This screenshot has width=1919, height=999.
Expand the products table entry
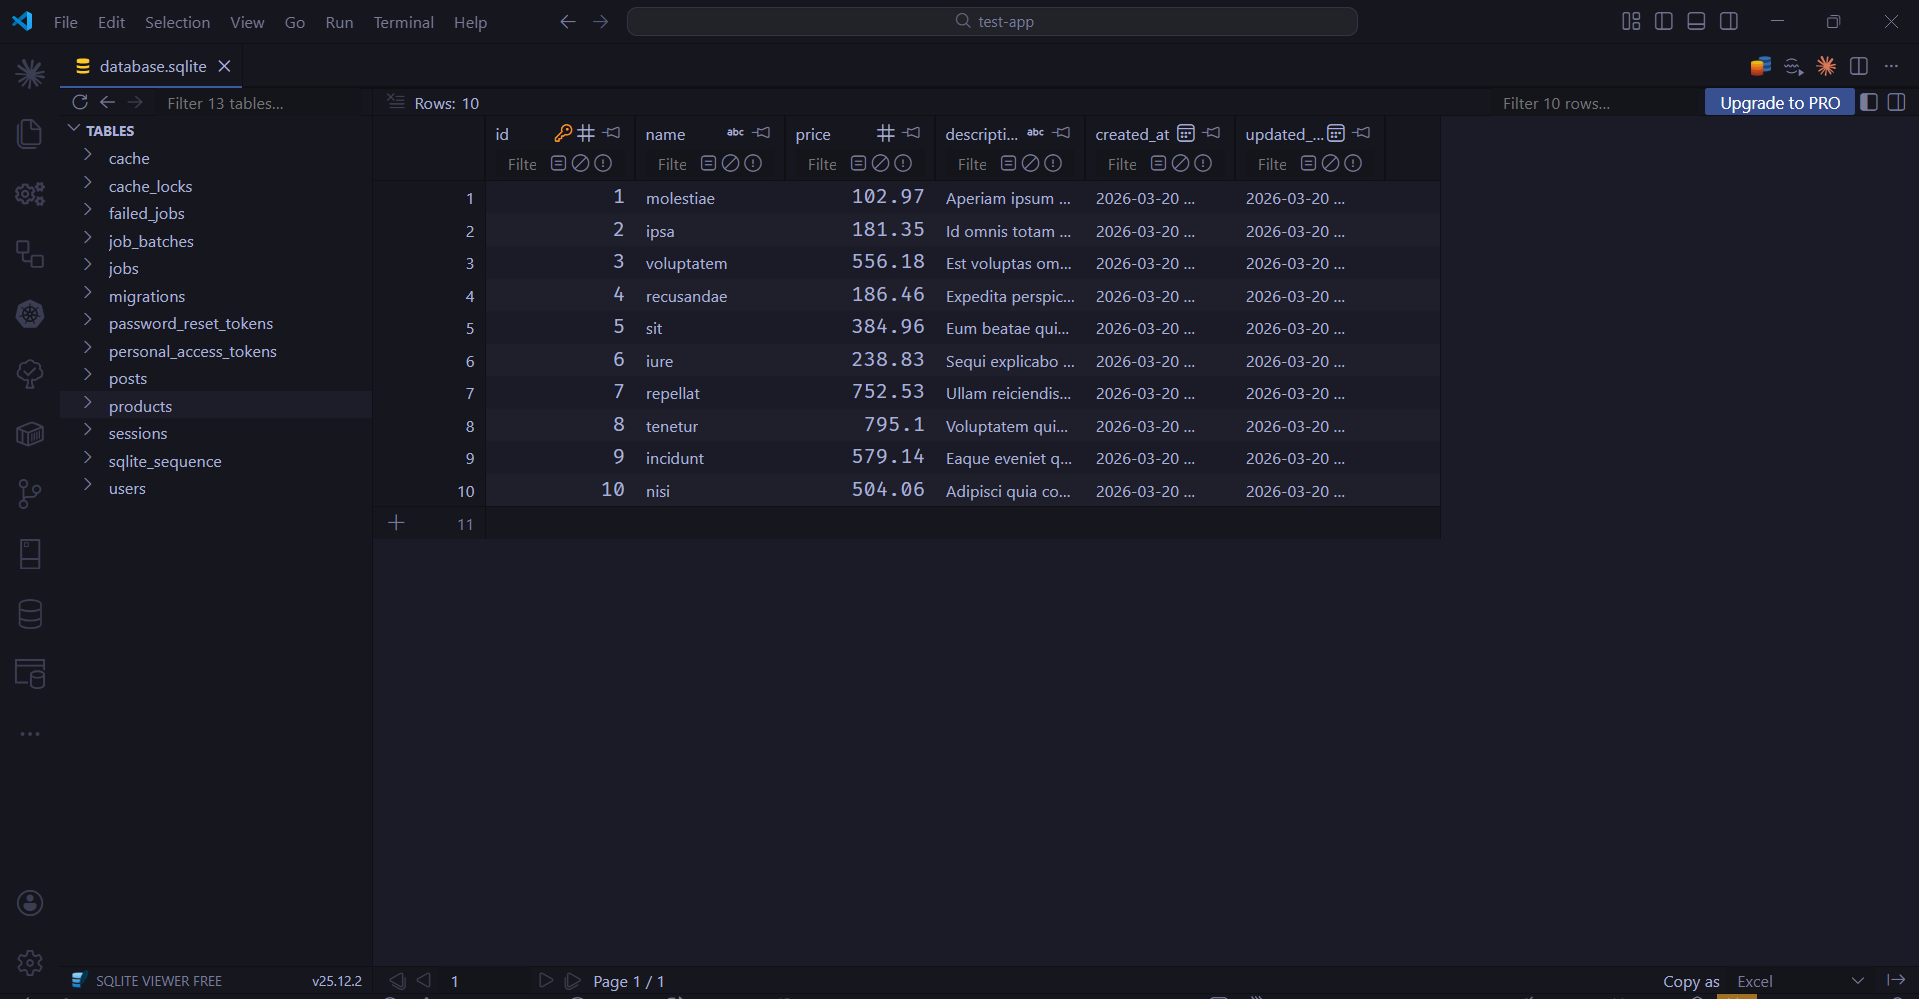(x=88, y=405)
